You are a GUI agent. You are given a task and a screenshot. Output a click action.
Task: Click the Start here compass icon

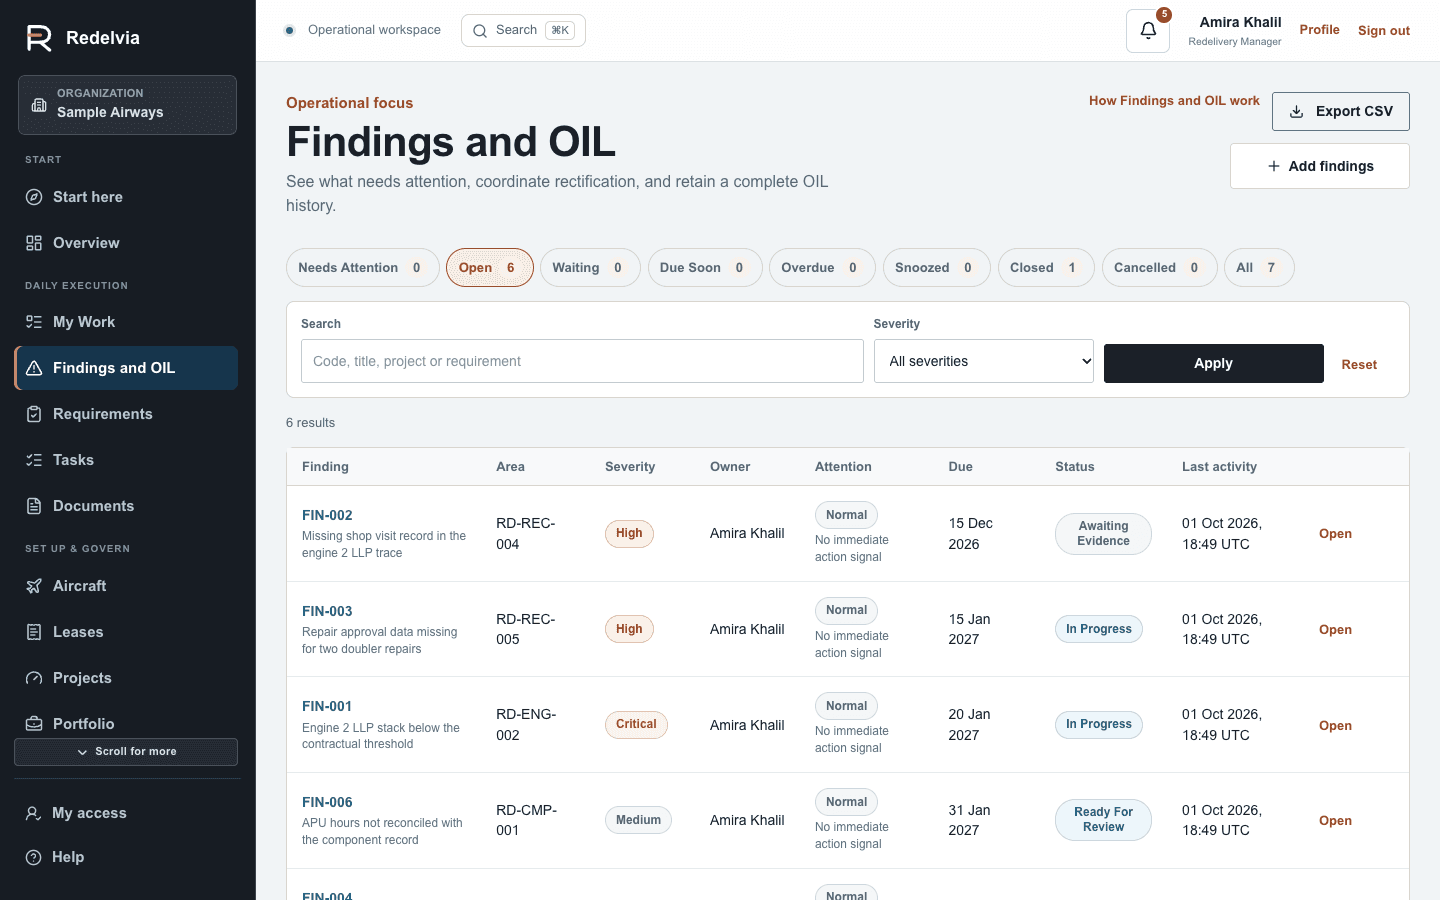34,197
